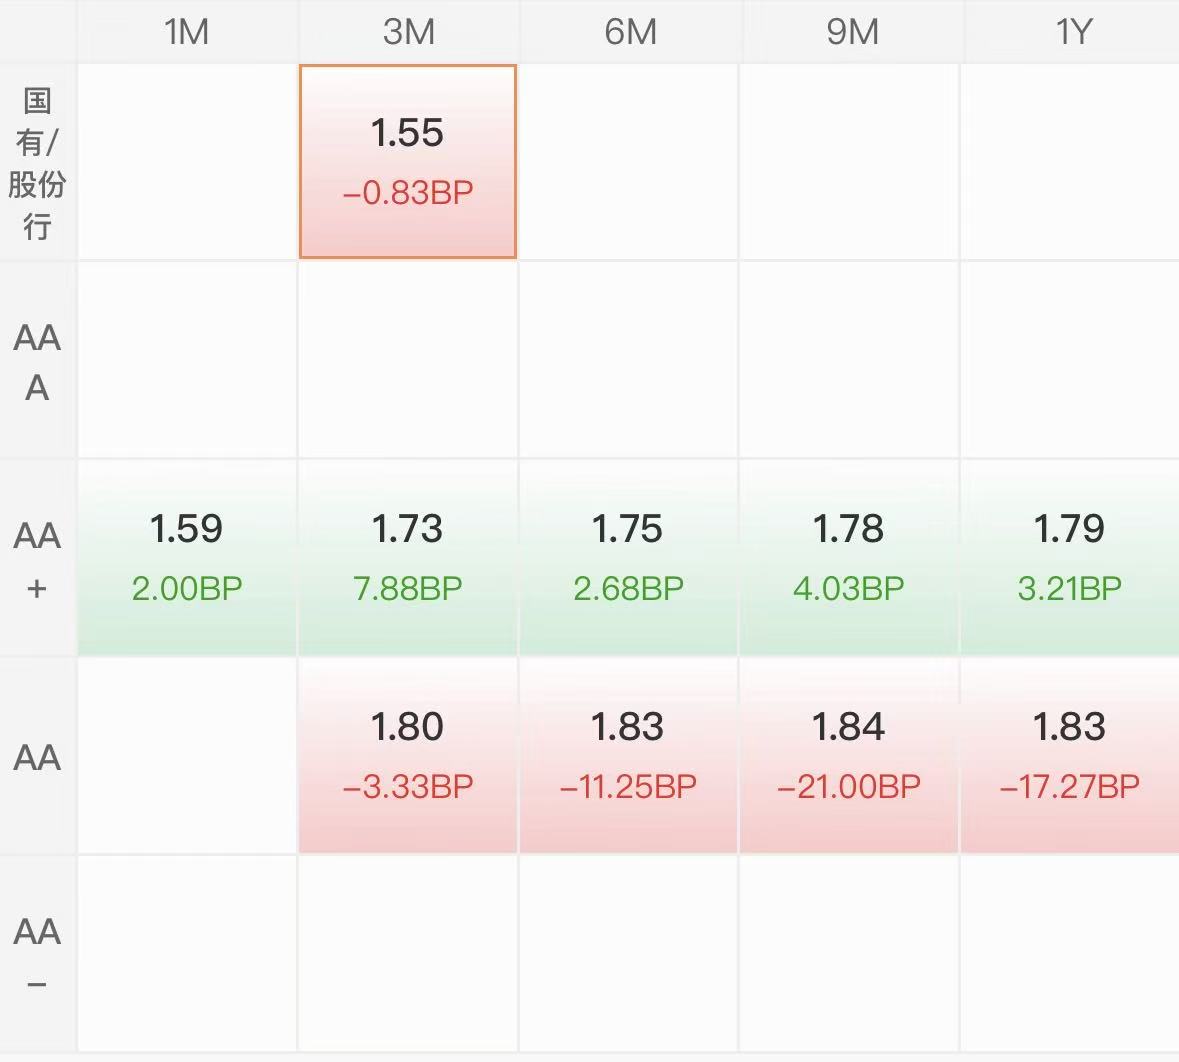Click the AA 1Y cell with -17.27BP
The height and width of the screenshot is (1062, 1179).
1069,755
